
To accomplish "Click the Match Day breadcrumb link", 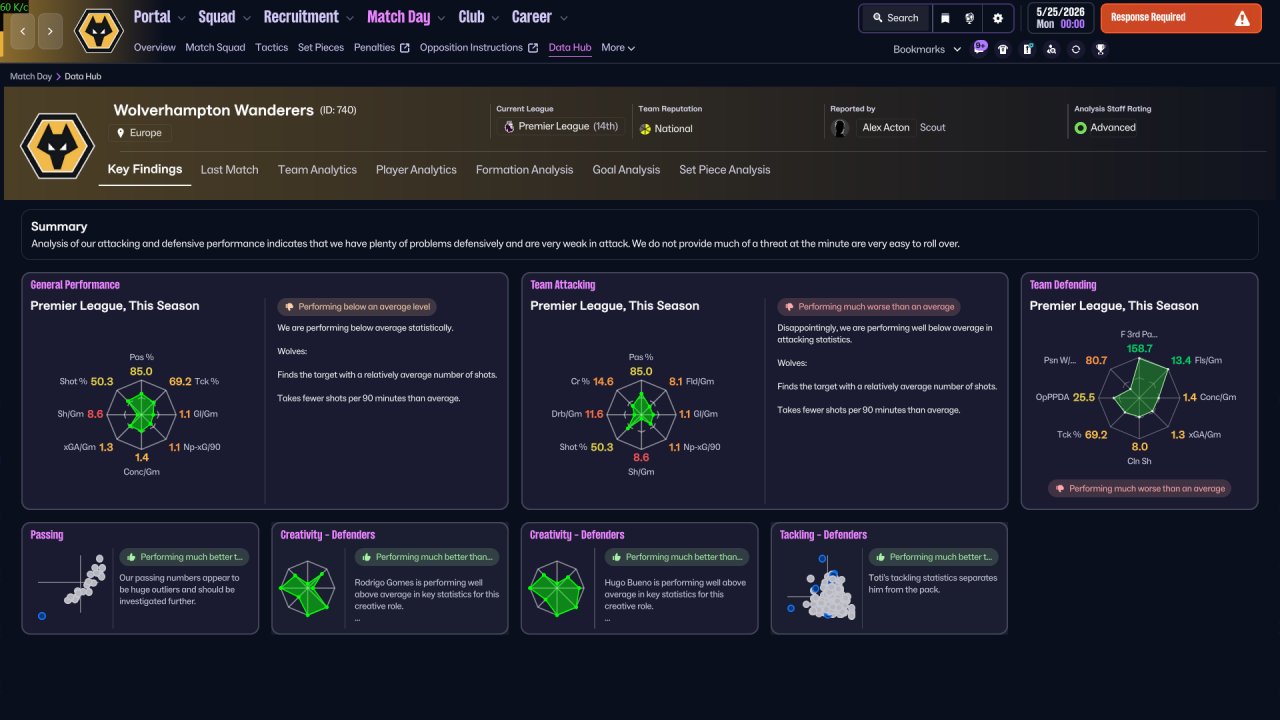I will tap(31, 76).
